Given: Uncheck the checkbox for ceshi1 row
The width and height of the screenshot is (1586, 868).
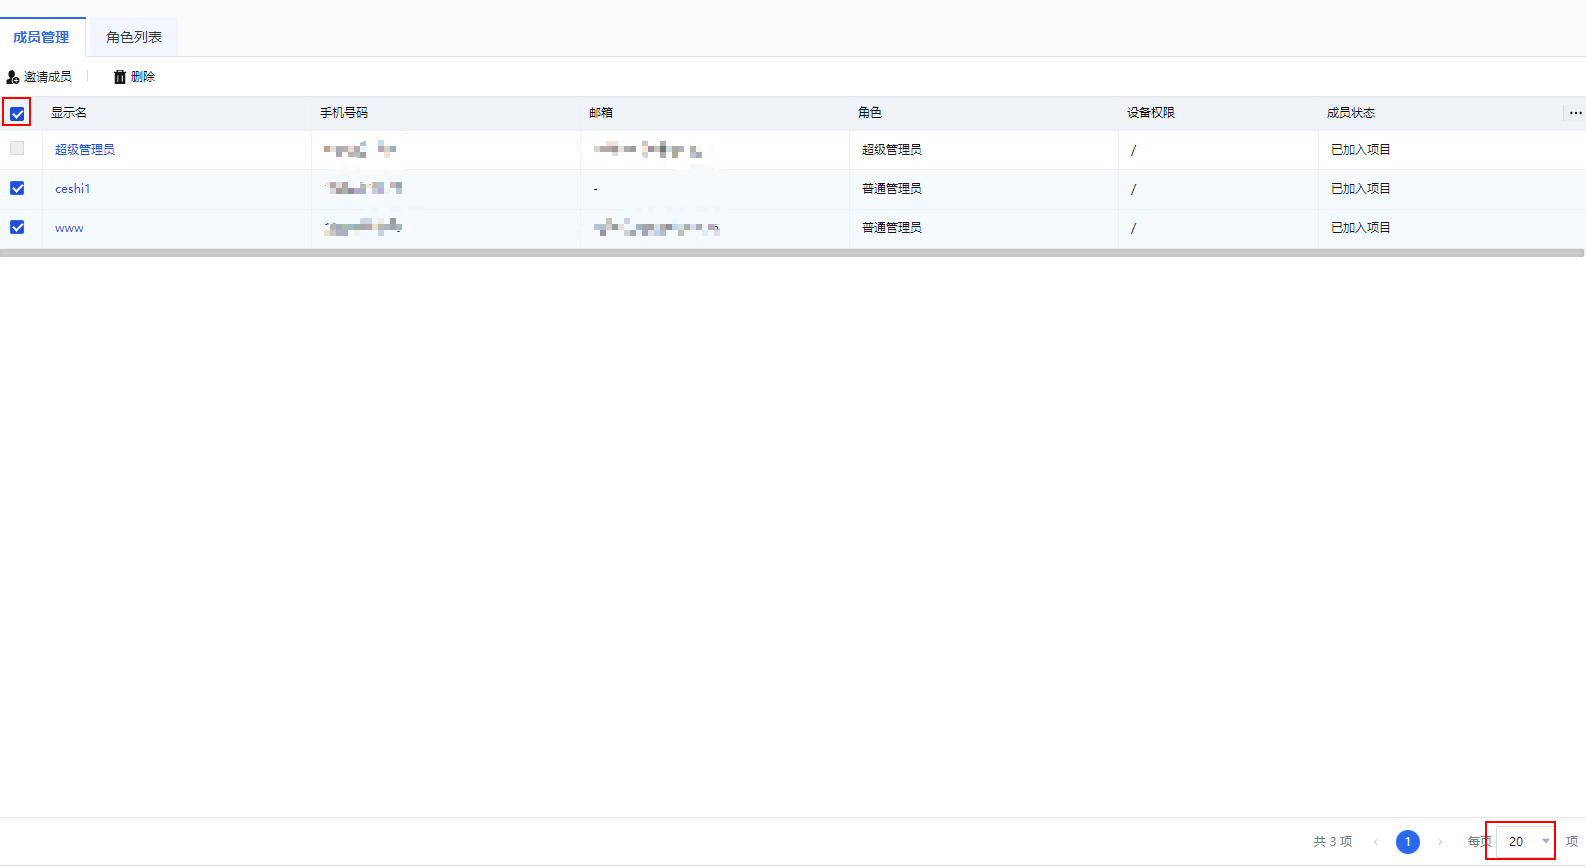Looking at the screenshot, I should (x=17, y=188).
